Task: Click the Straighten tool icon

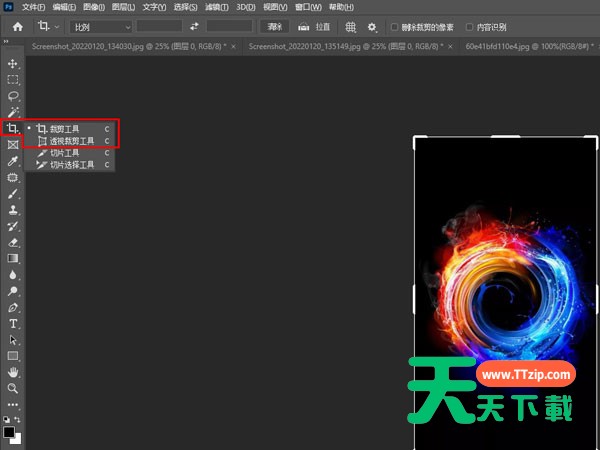Action: 303,27
